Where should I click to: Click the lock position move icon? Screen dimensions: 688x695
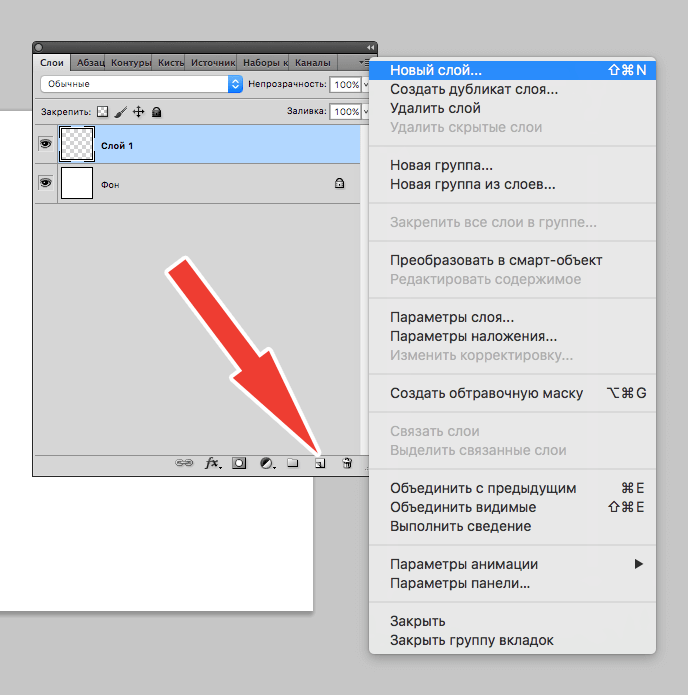tap(138, 112)
